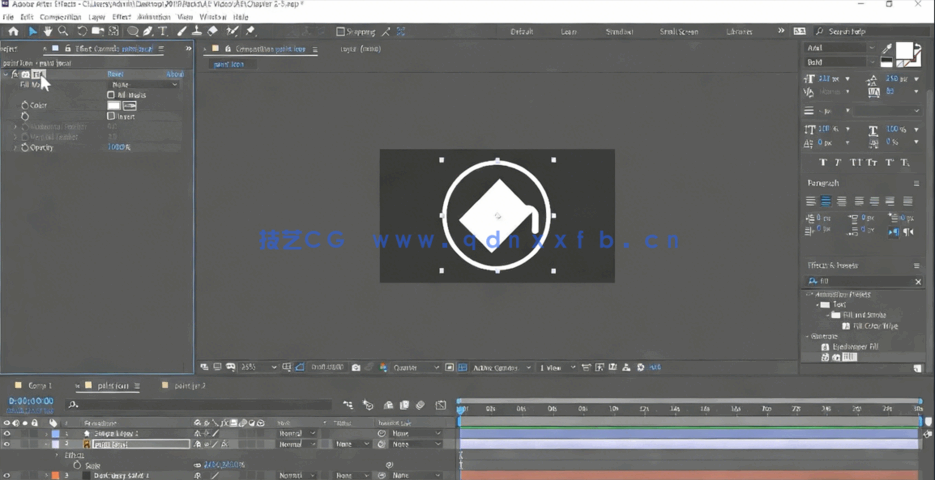This screenshot has height=480, width=935.
Task: Select the Hand tool in the toolbar
Action: [x=47, y=32]
